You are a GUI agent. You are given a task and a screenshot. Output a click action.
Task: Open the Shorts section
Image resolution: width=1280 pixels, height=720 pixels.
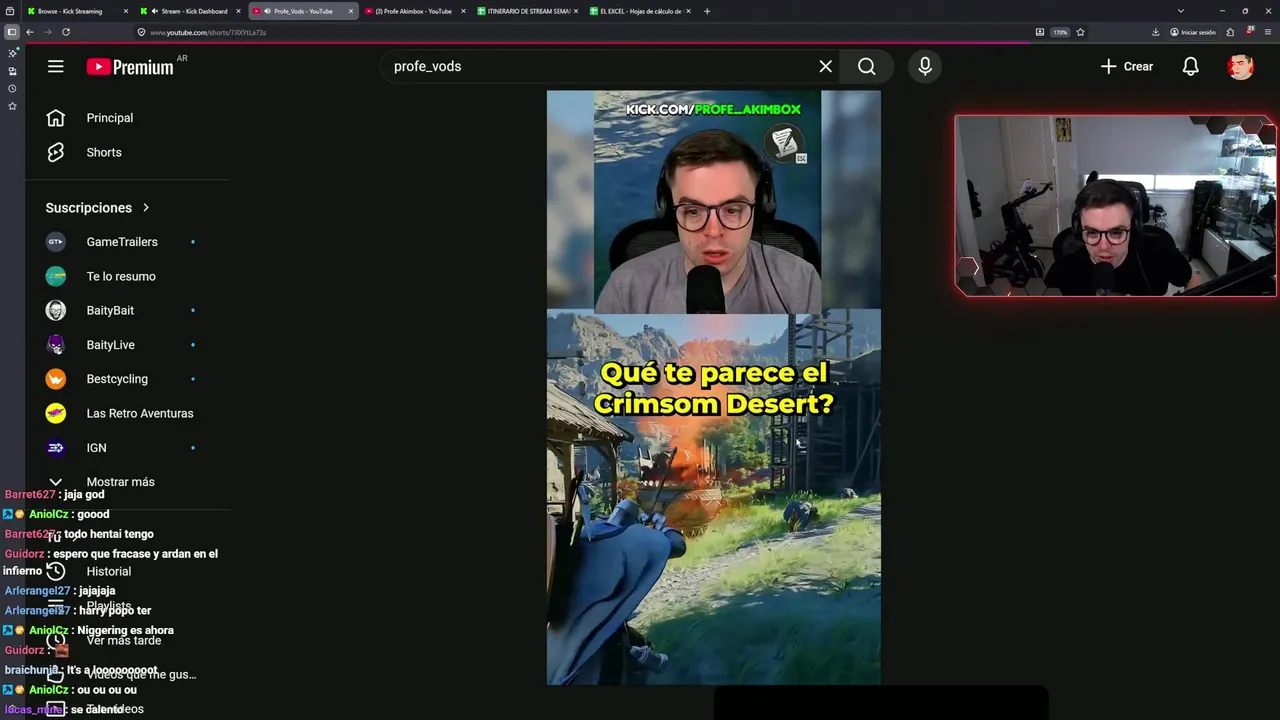point(104,152)
